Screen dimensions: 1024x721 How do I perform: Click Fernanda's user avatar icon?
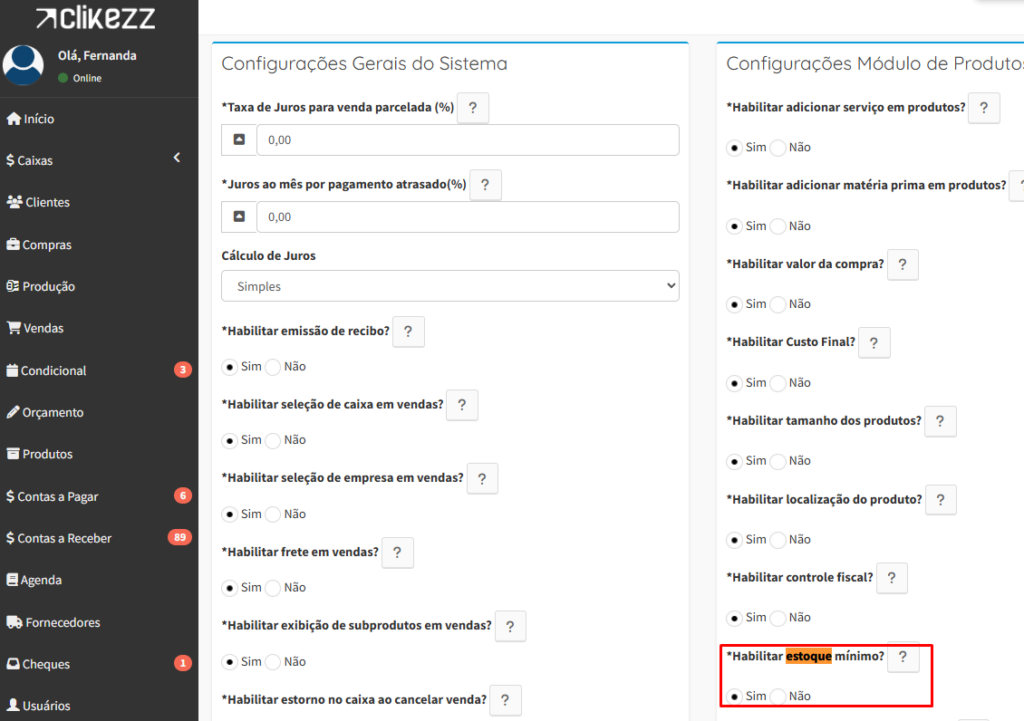click(23, 65)
